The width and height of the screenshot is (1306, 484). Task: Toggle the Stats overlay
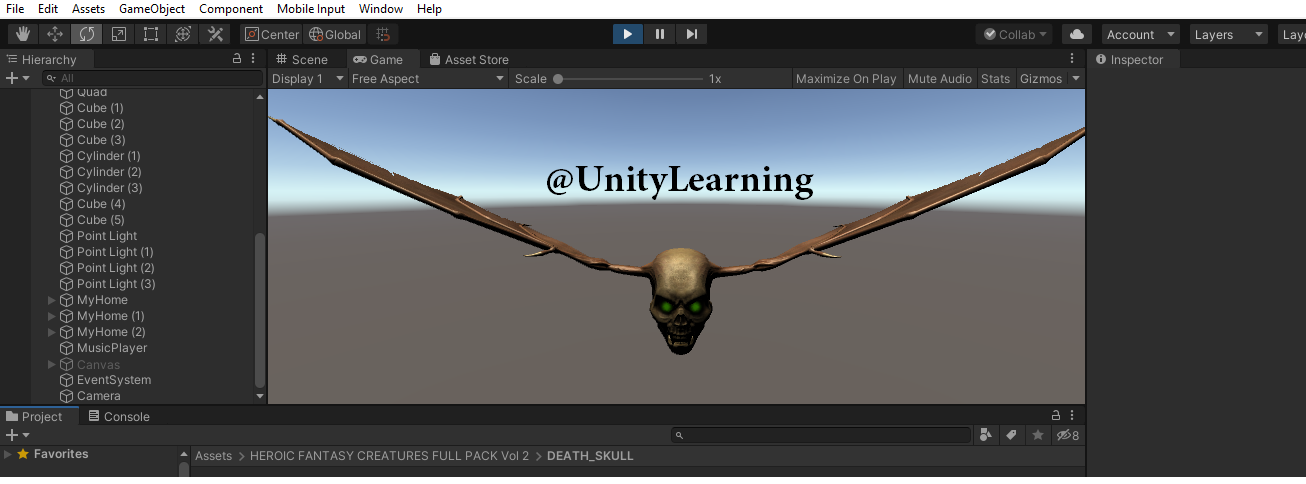[995, 78]
